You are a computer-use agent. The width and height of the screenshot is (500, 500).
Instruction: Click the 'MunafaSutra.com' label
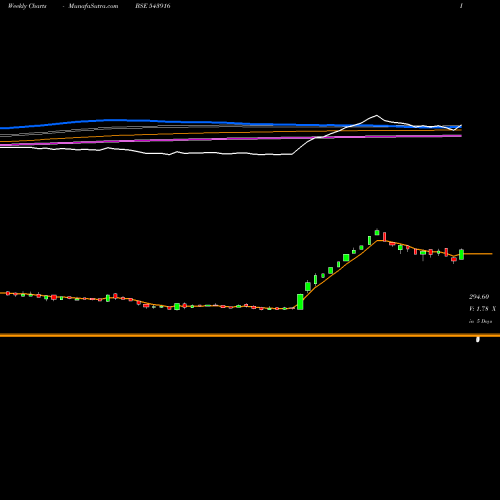[93, 6]
